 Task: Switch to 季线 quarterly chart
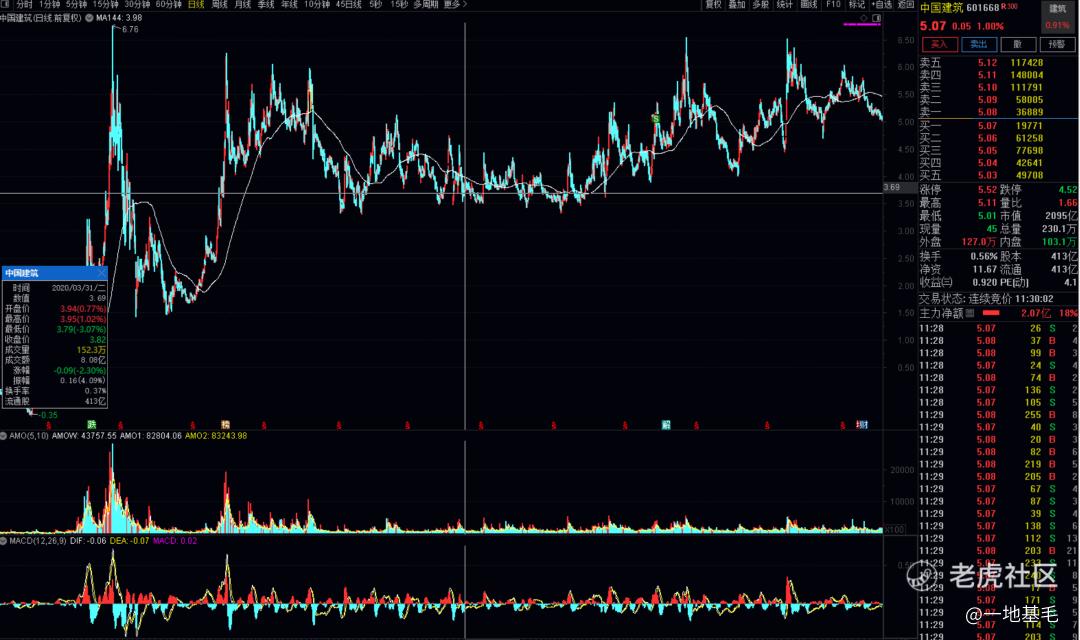click(x=266, y=4)
